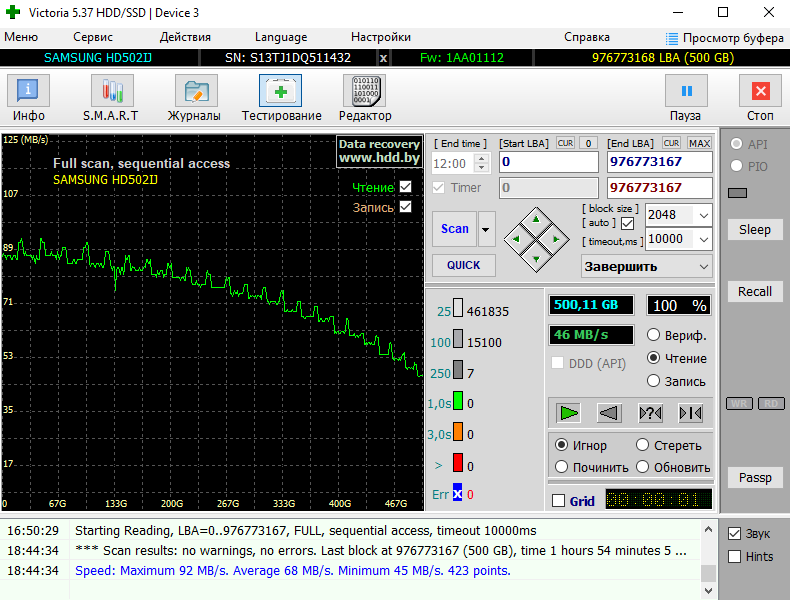This screenshot has width=790, height=600.
Task: Click the End LBA input field
Action: [x=659, y=162]
